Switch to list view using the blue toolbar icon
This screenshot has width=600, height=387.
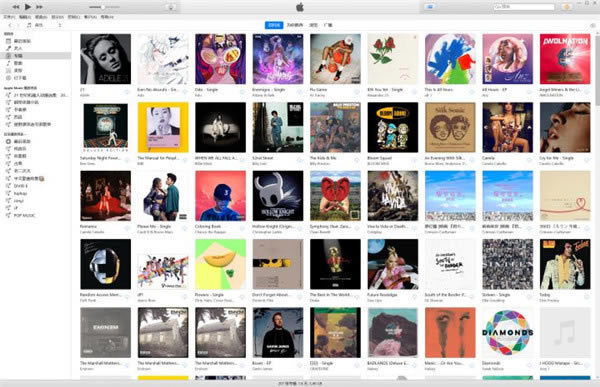point(430,7)
